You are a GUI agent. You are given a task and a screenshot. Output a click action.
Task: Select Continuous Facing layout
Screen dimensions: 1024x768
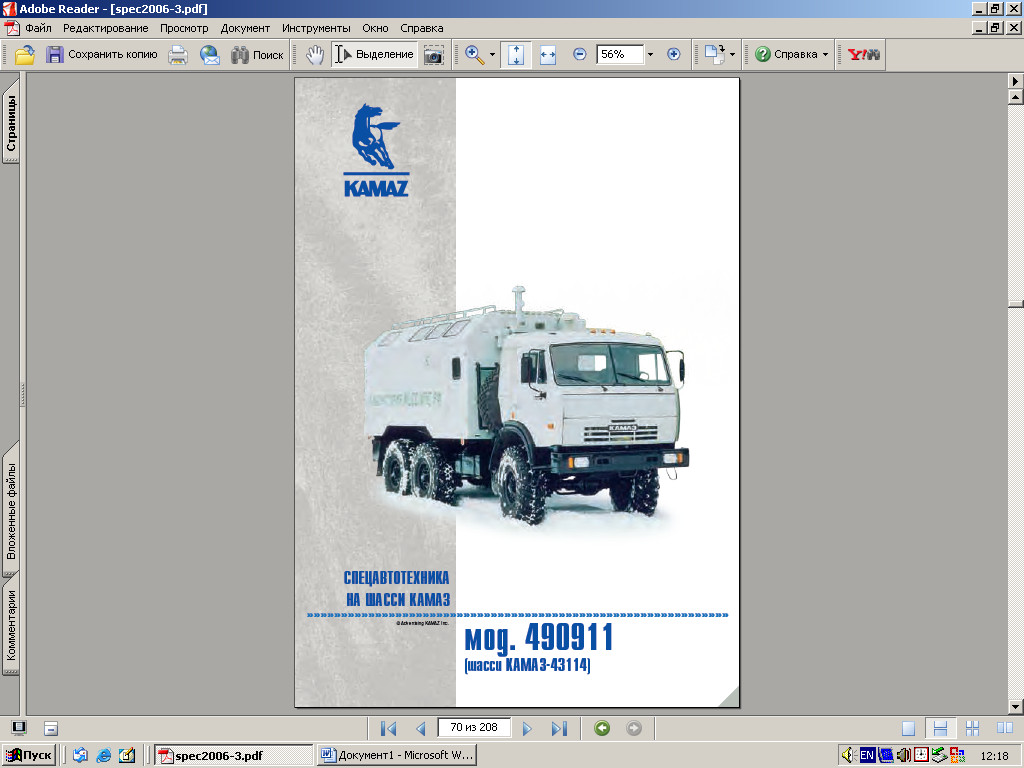(x=972, y=728)
